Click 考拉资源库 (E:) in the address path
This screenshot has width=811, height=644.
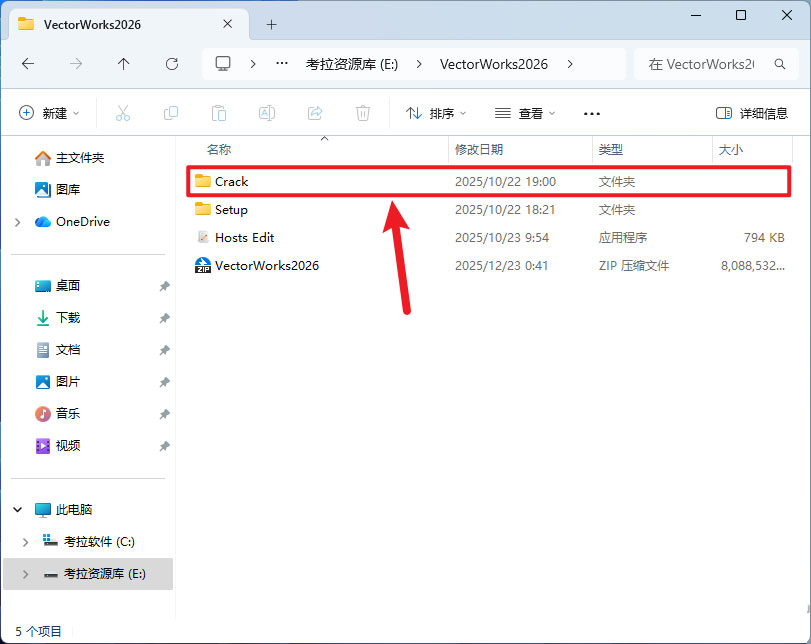[x=352, y=64]
